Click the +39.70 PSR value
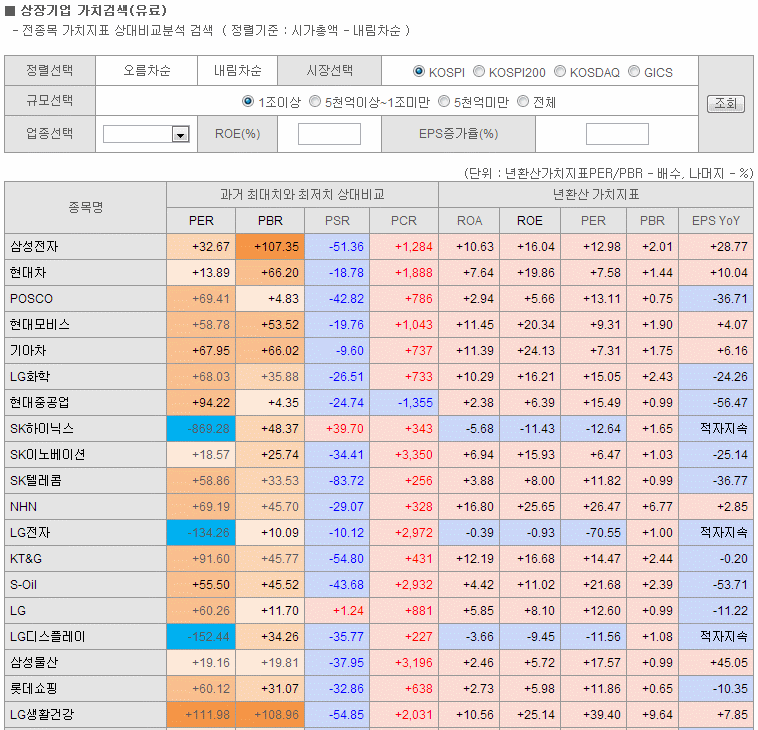Viewport: 758px width, 730px height. pos(345,429)
